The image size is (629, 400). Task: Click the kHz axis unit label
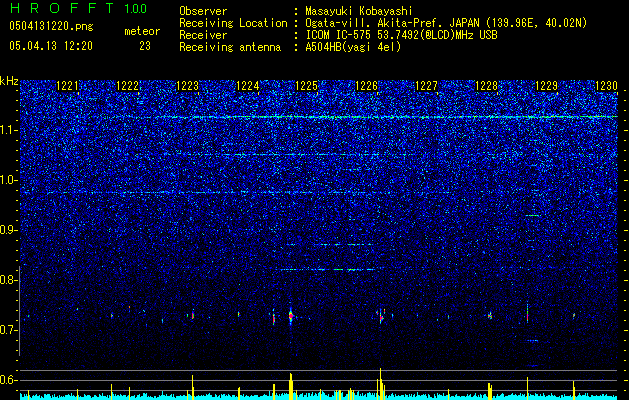(x=9, y=81)
